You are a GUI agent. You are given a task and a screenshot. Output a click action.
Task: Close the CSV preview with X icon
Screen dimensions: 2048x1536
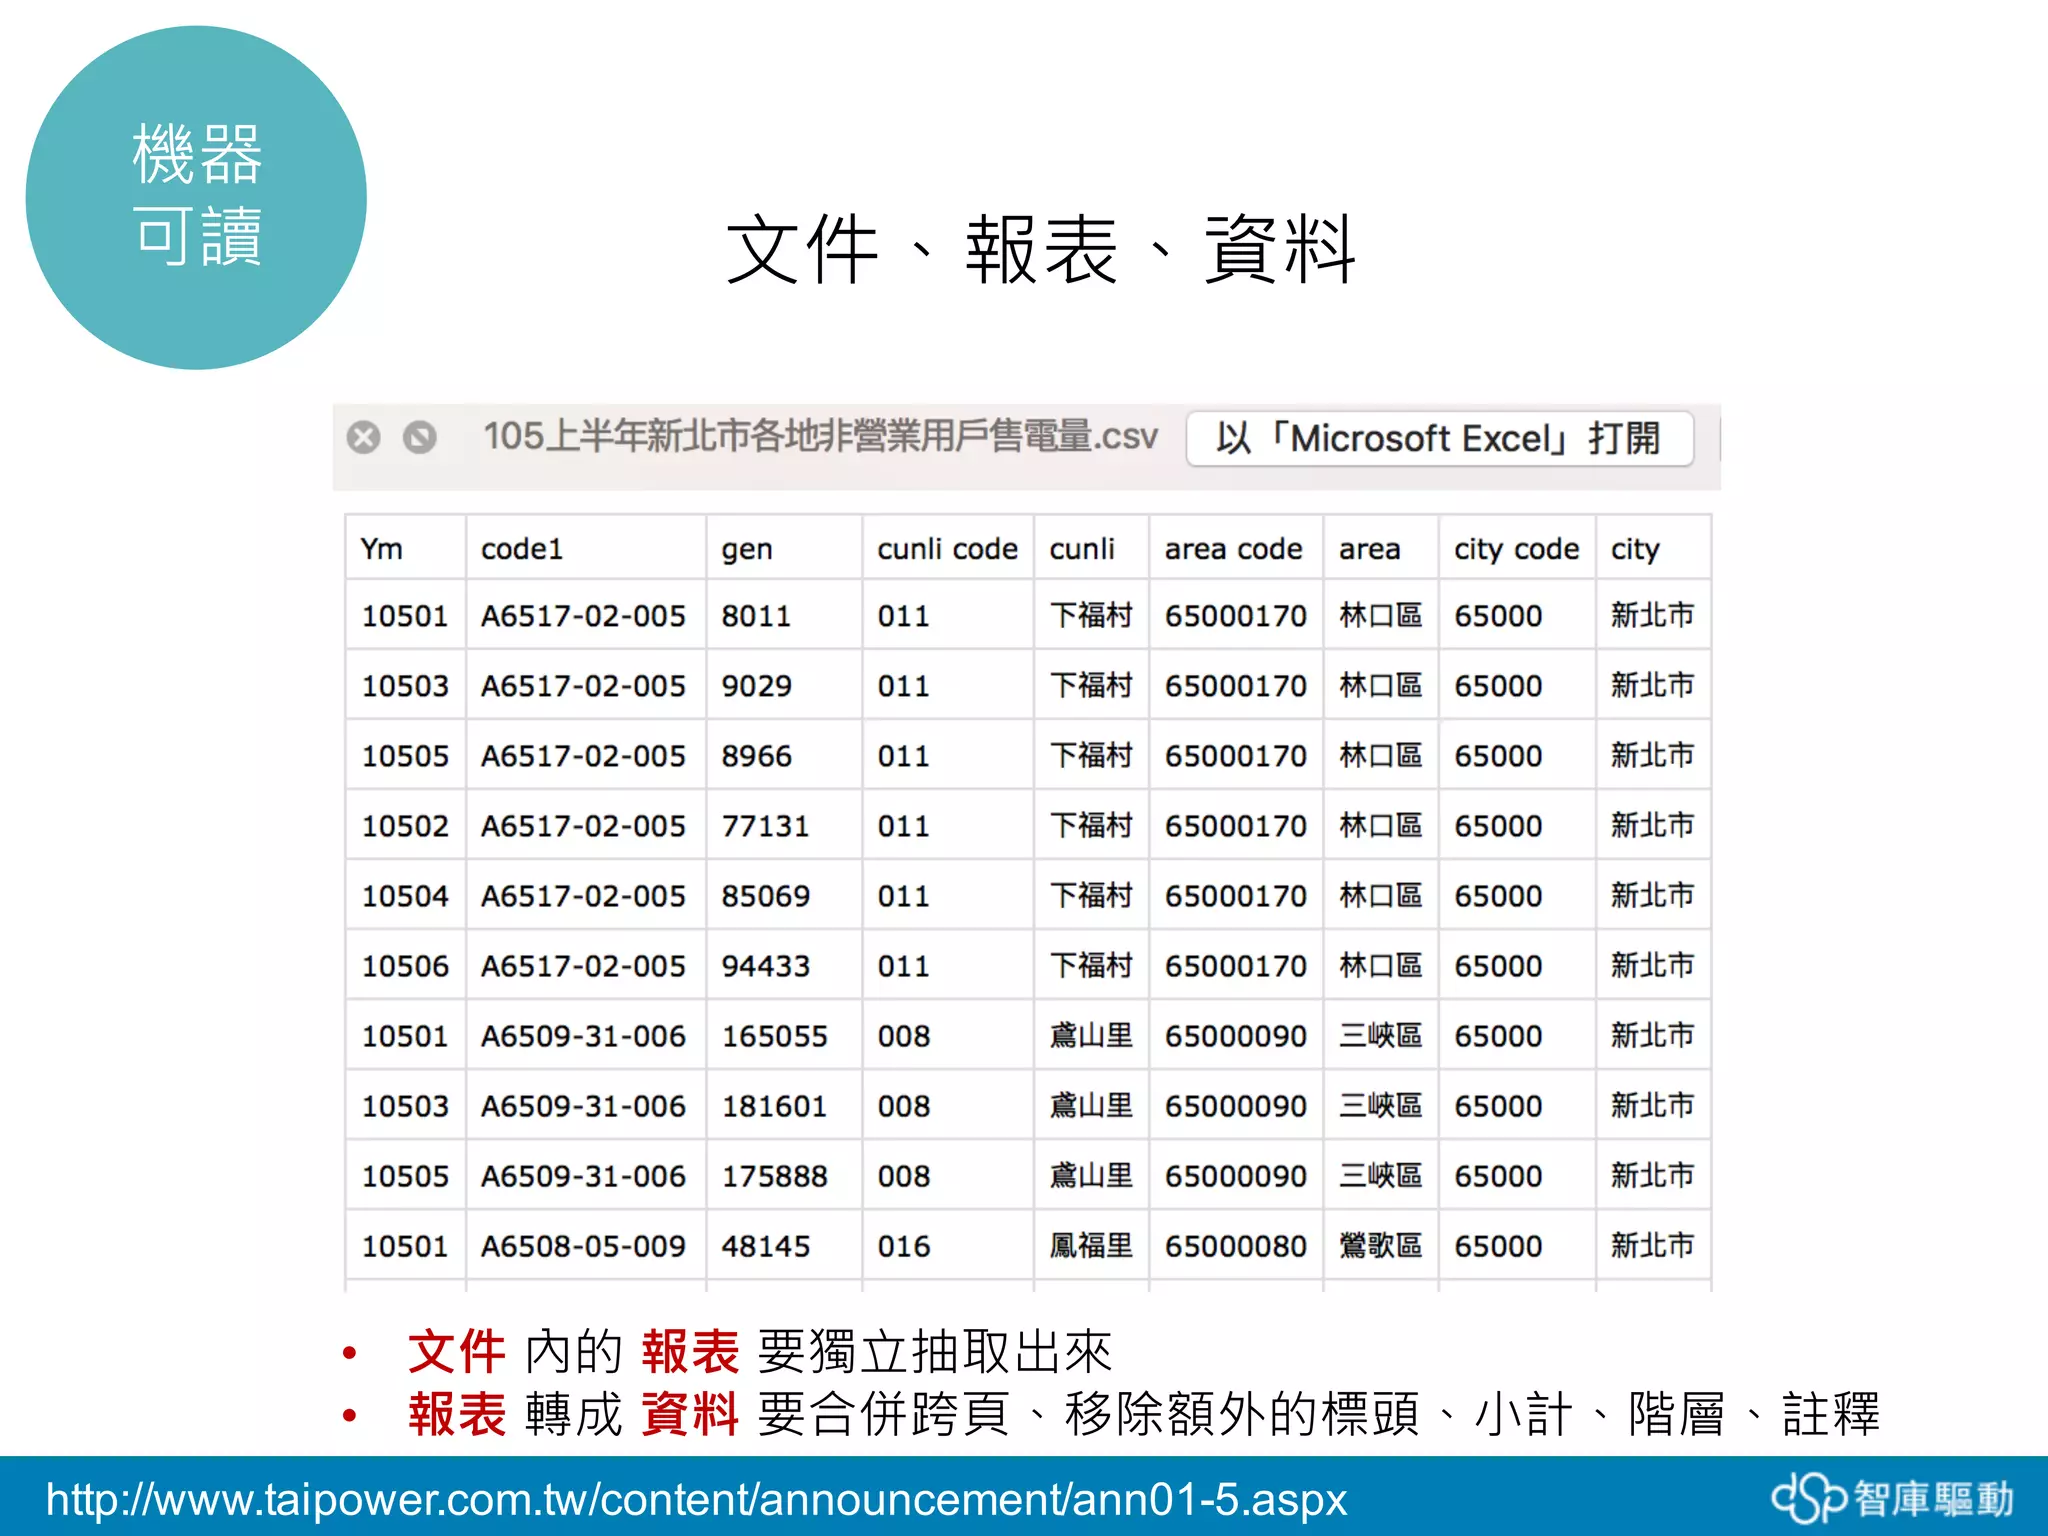coord(363,438)
